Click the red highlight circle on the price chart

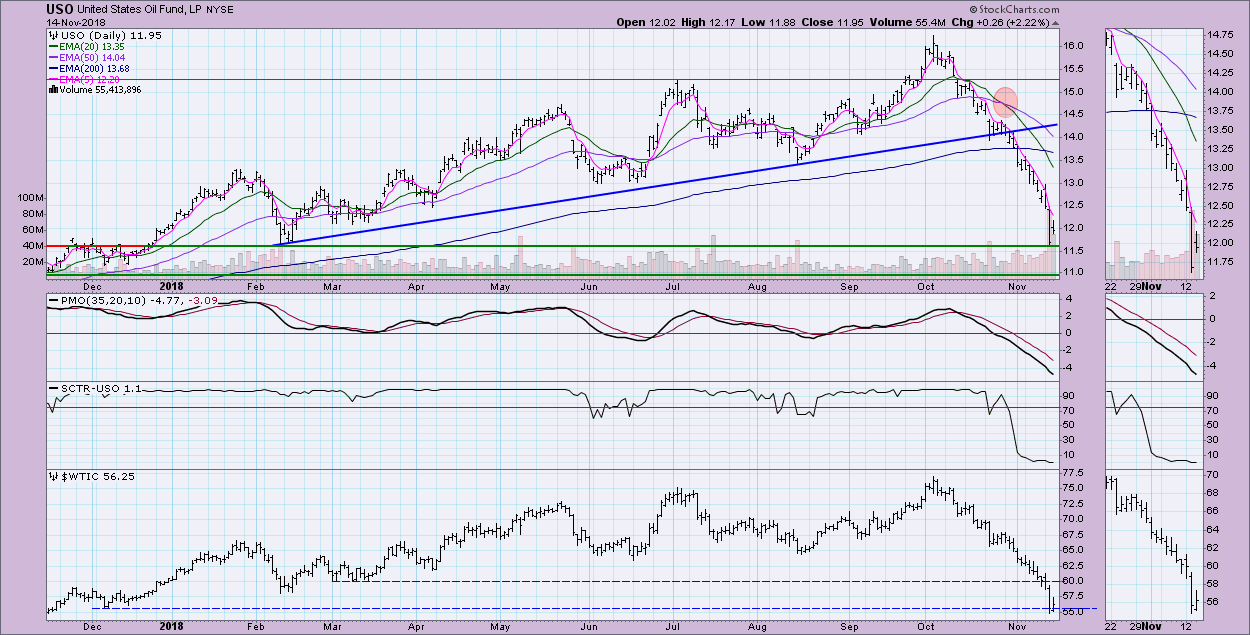coord(1005,101)
